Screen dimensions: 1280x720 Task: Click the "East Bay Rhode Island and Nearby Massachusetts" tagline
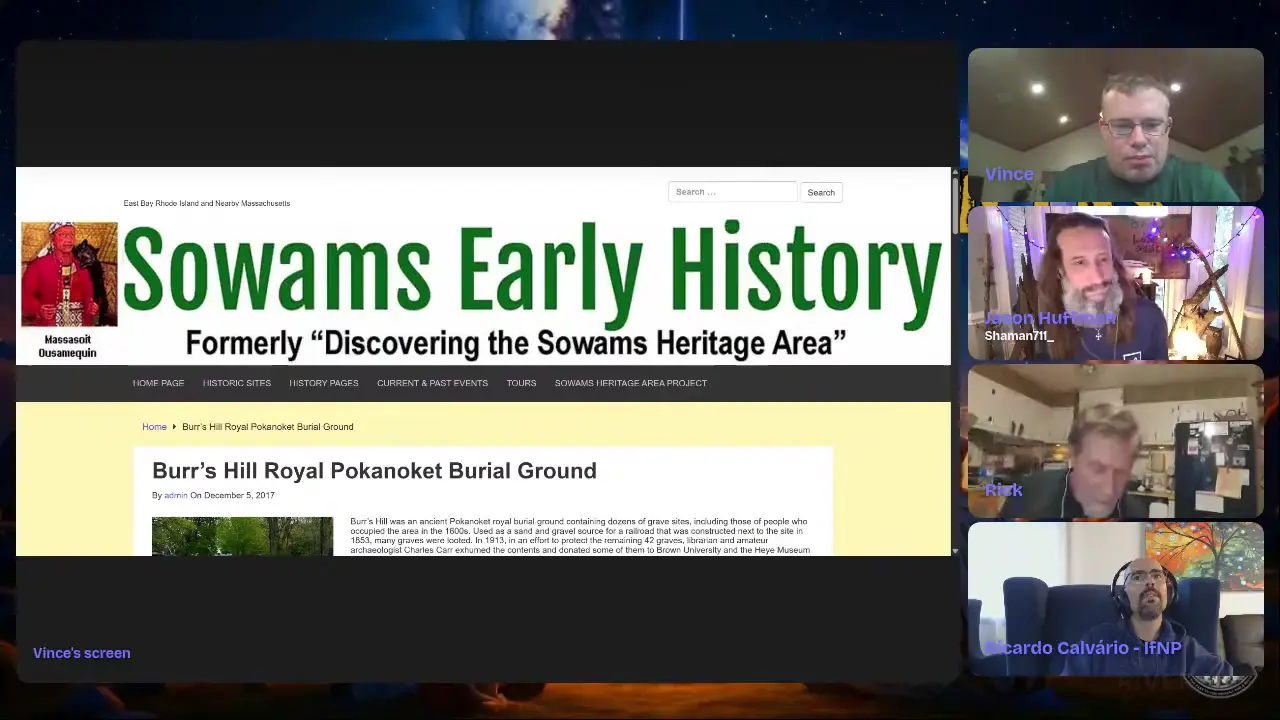click(x=207, y=203)
